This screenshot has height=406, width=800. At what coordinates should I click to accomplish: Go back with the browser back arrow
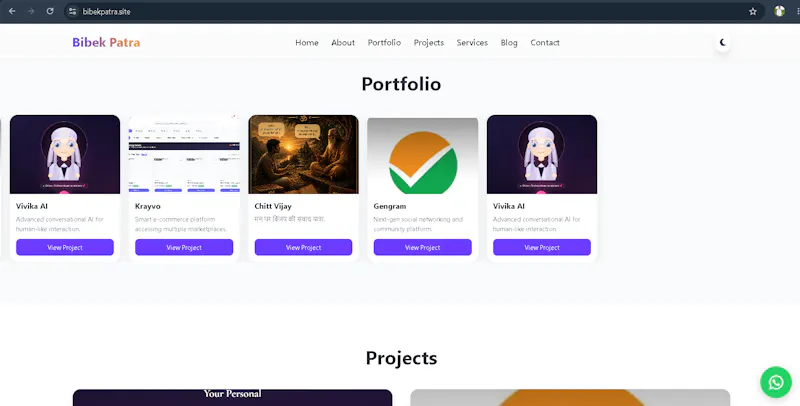pos(12,11)
